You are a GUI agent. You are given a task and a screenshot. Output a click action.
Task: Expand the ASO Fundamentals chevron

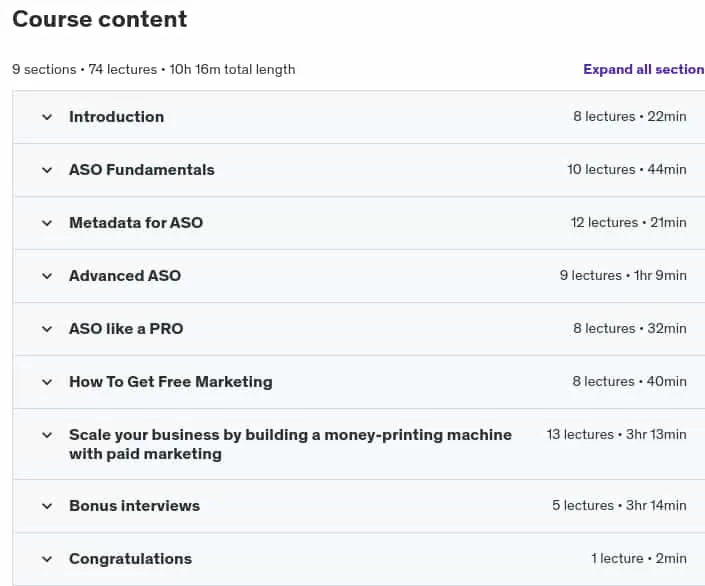[x=47, y=170]
